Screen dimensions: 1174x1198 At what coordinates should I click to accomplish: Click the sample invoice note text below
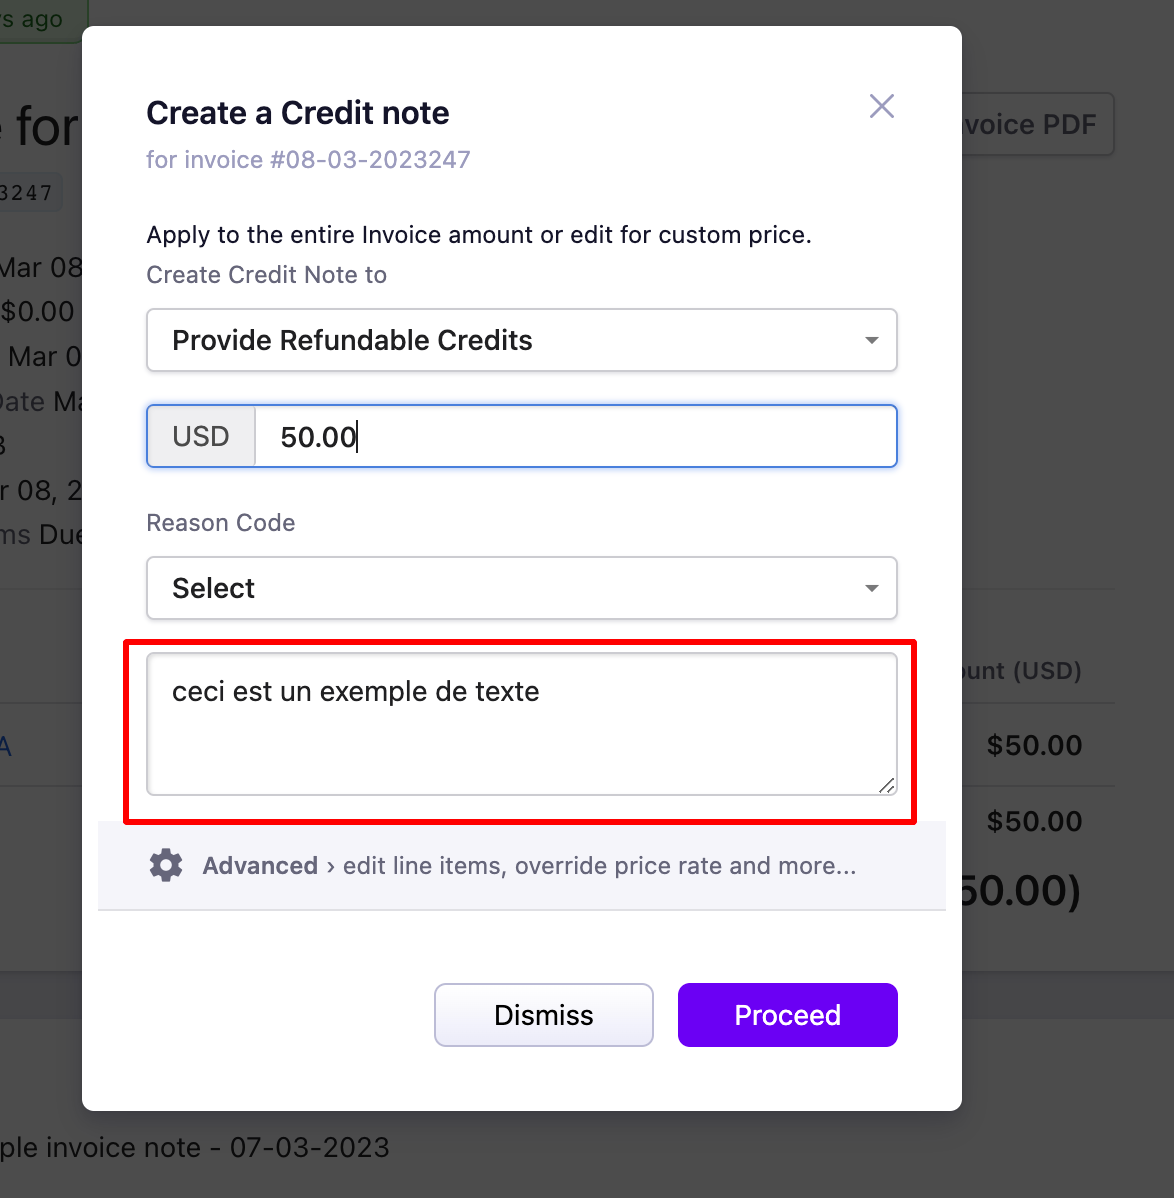coord(195,1148)
